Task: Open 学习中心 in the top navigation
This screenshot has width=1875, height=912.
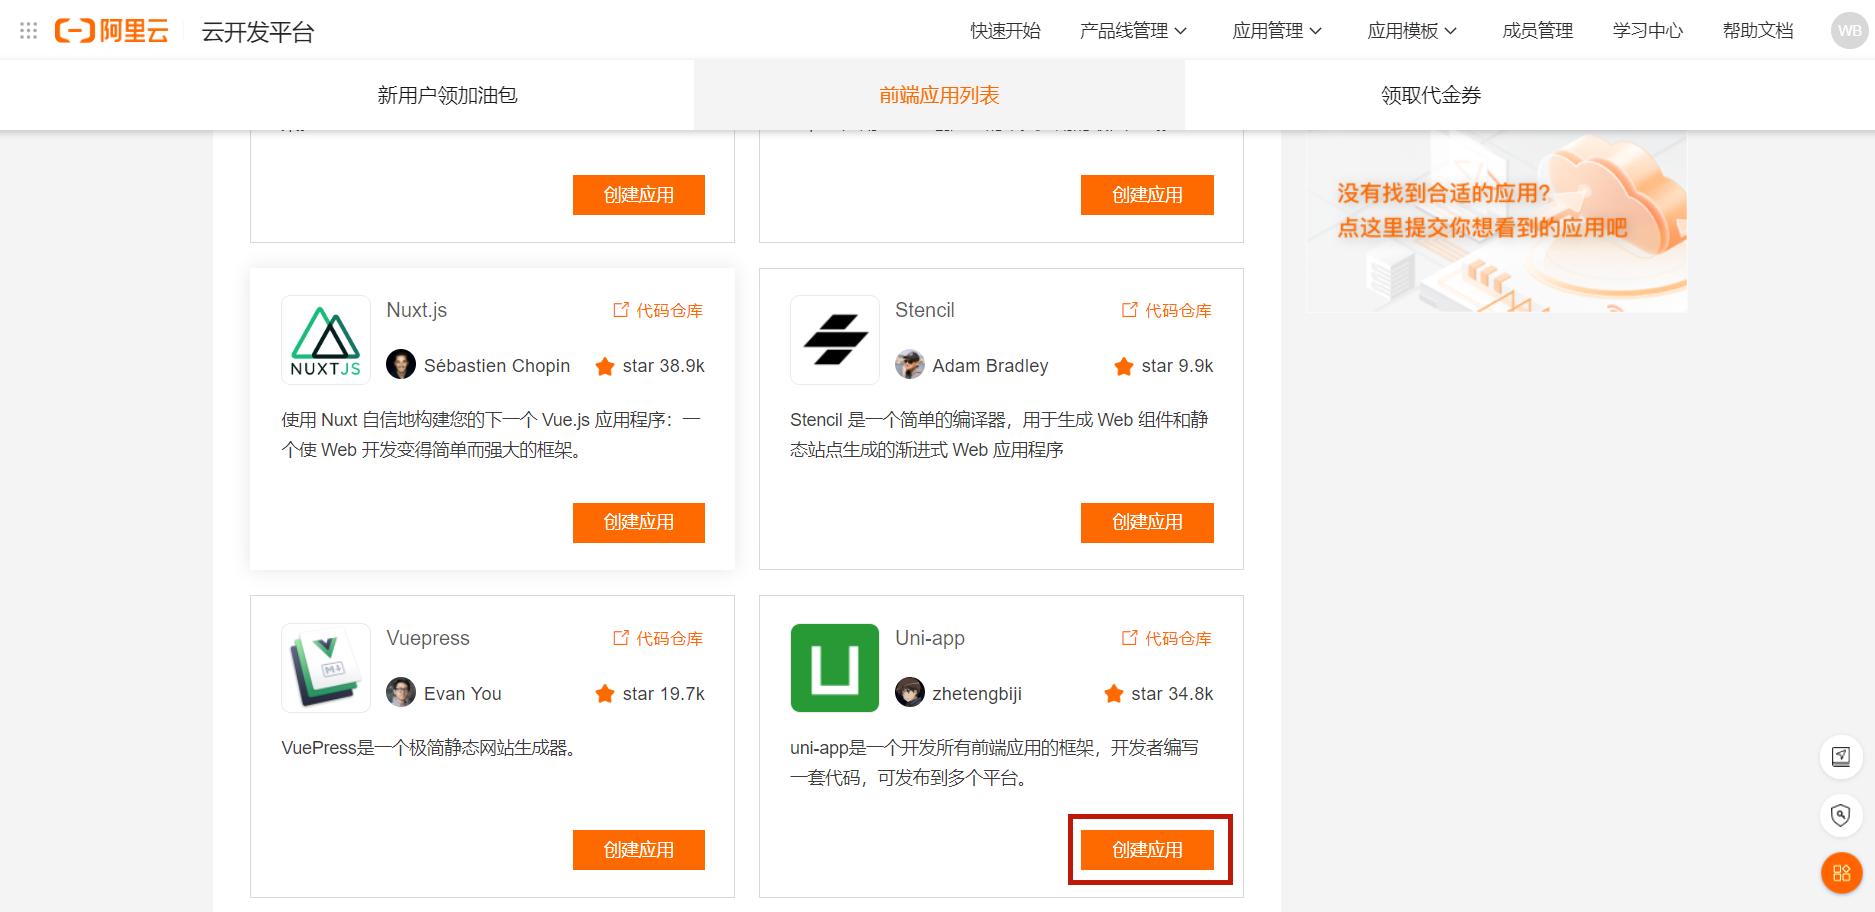Action: pos(1648,31)
